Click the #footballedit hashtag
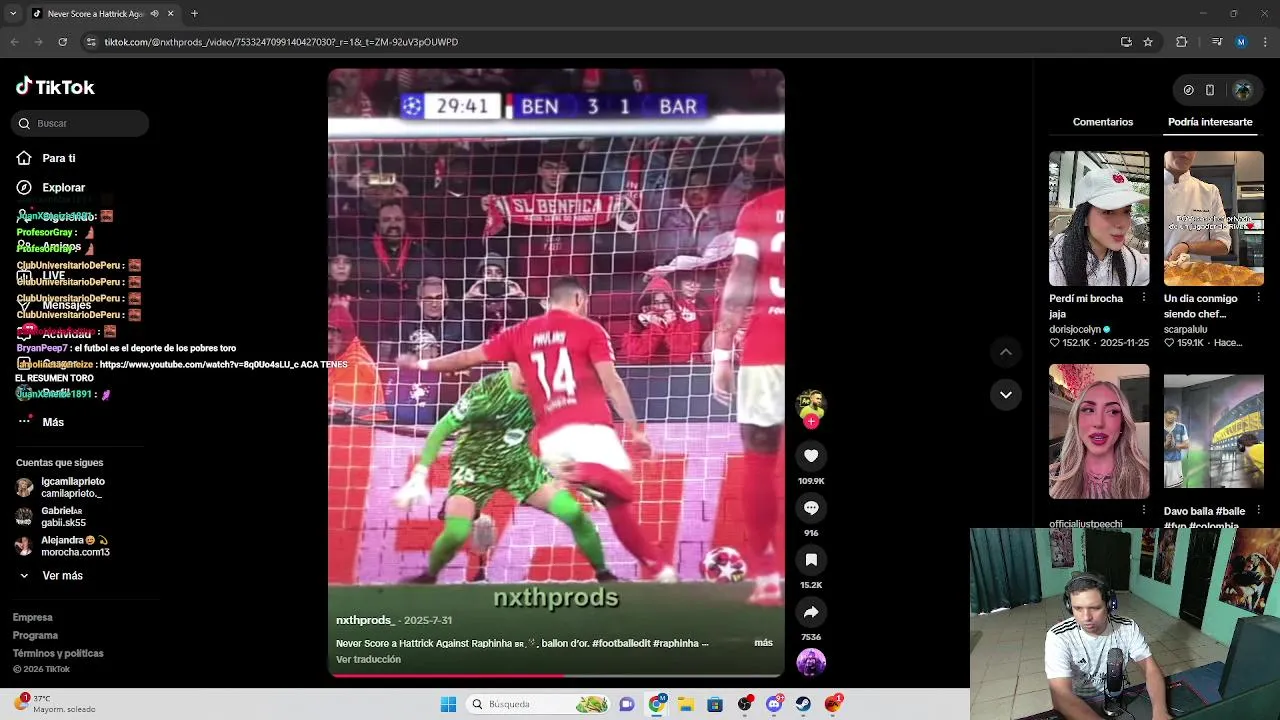The image size is (1280, 720). 620,643
